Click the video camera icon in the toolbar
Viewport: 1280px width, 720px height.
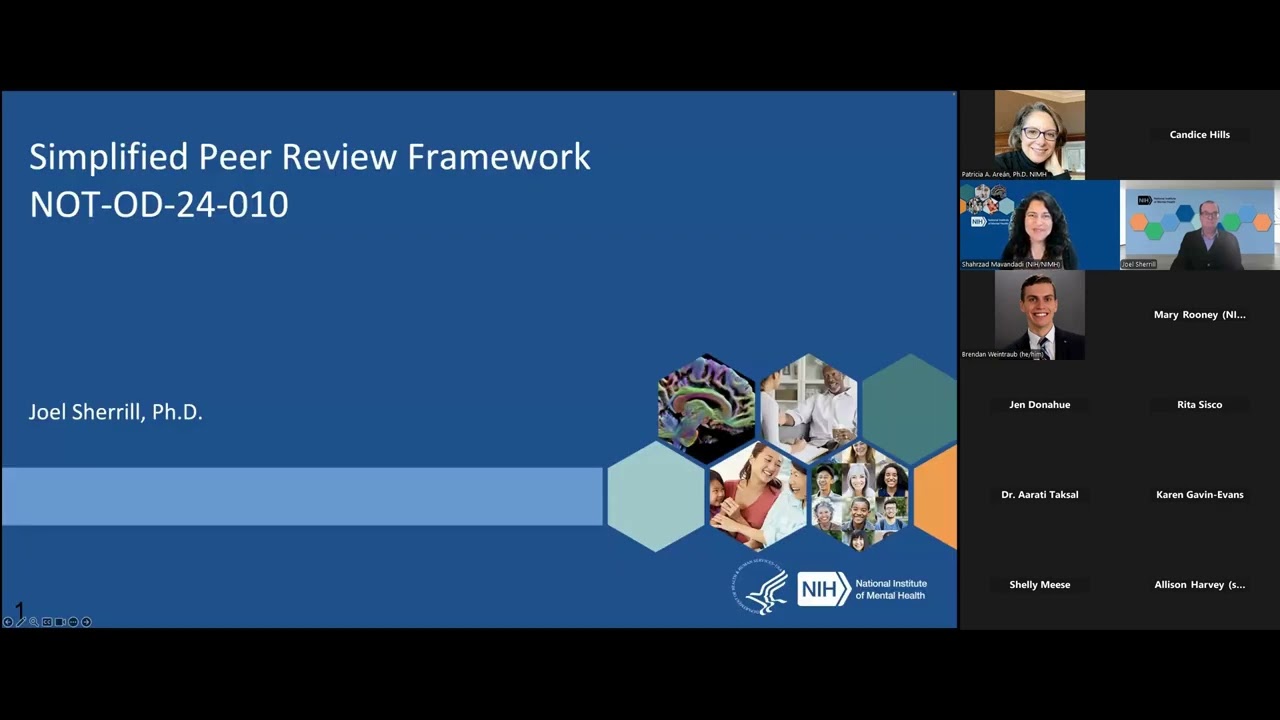pyautogui.click(x=60, y=621)
